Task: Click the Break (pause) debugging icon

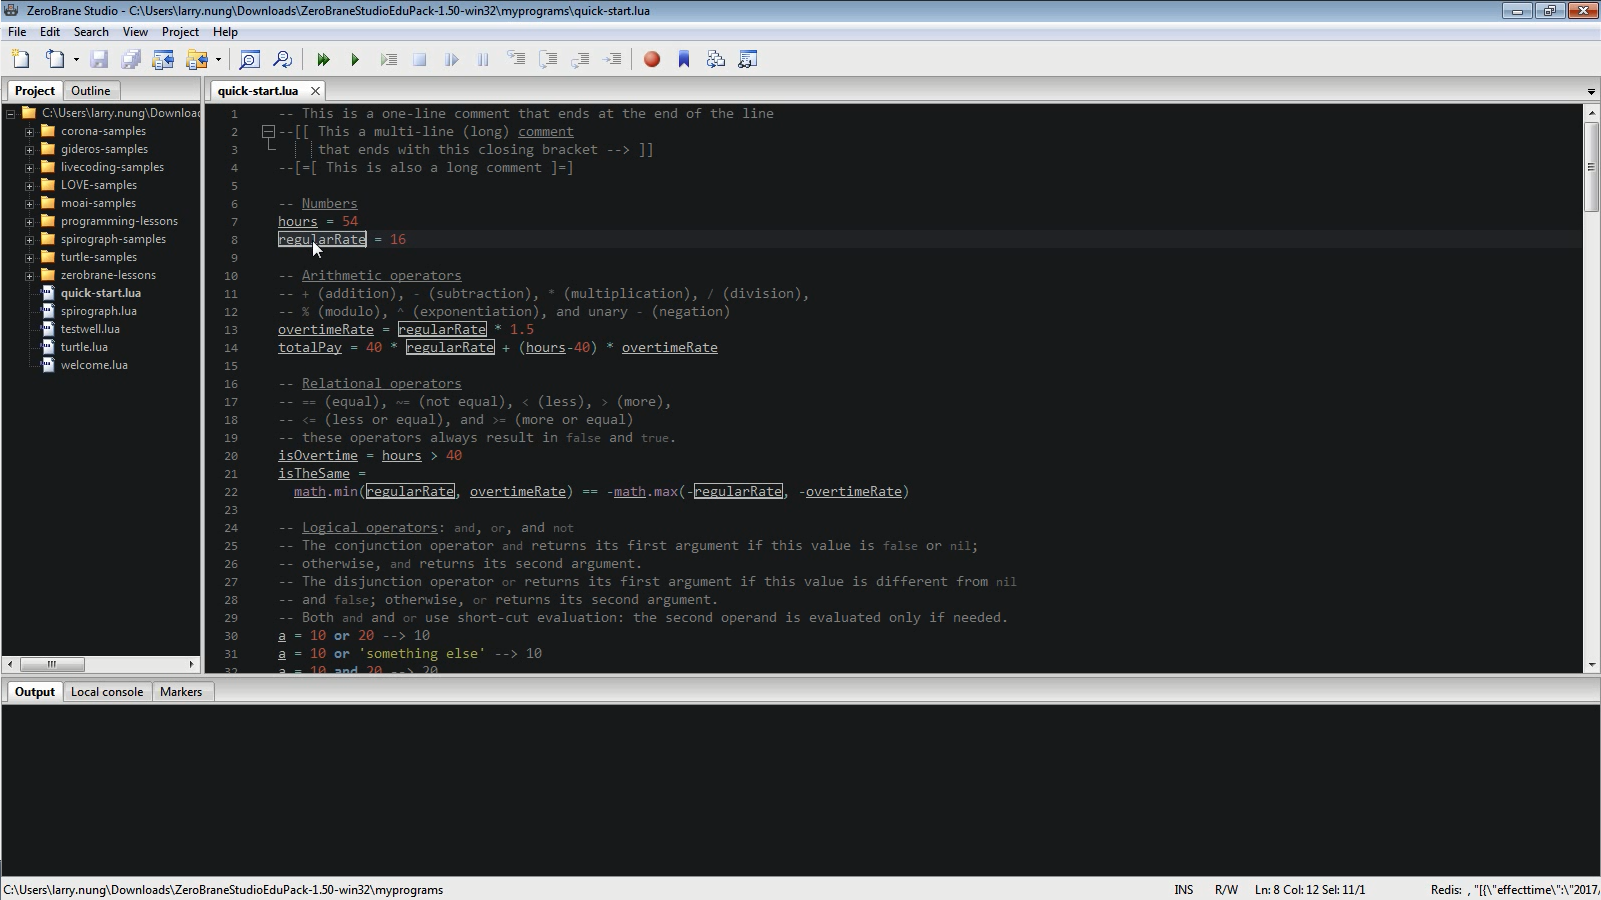Action: pyautogui.click(x=484, y=60)
